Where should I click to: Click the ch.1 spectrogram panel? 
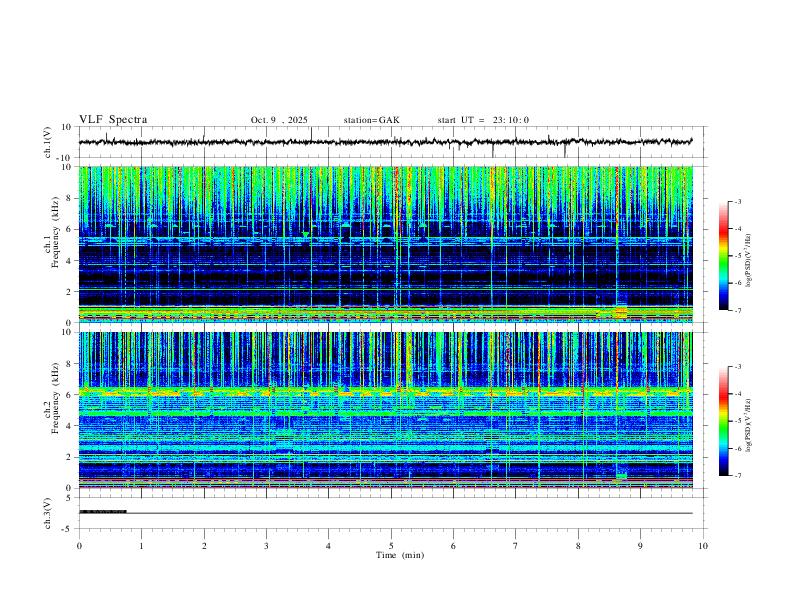click(x=385, y=244)
